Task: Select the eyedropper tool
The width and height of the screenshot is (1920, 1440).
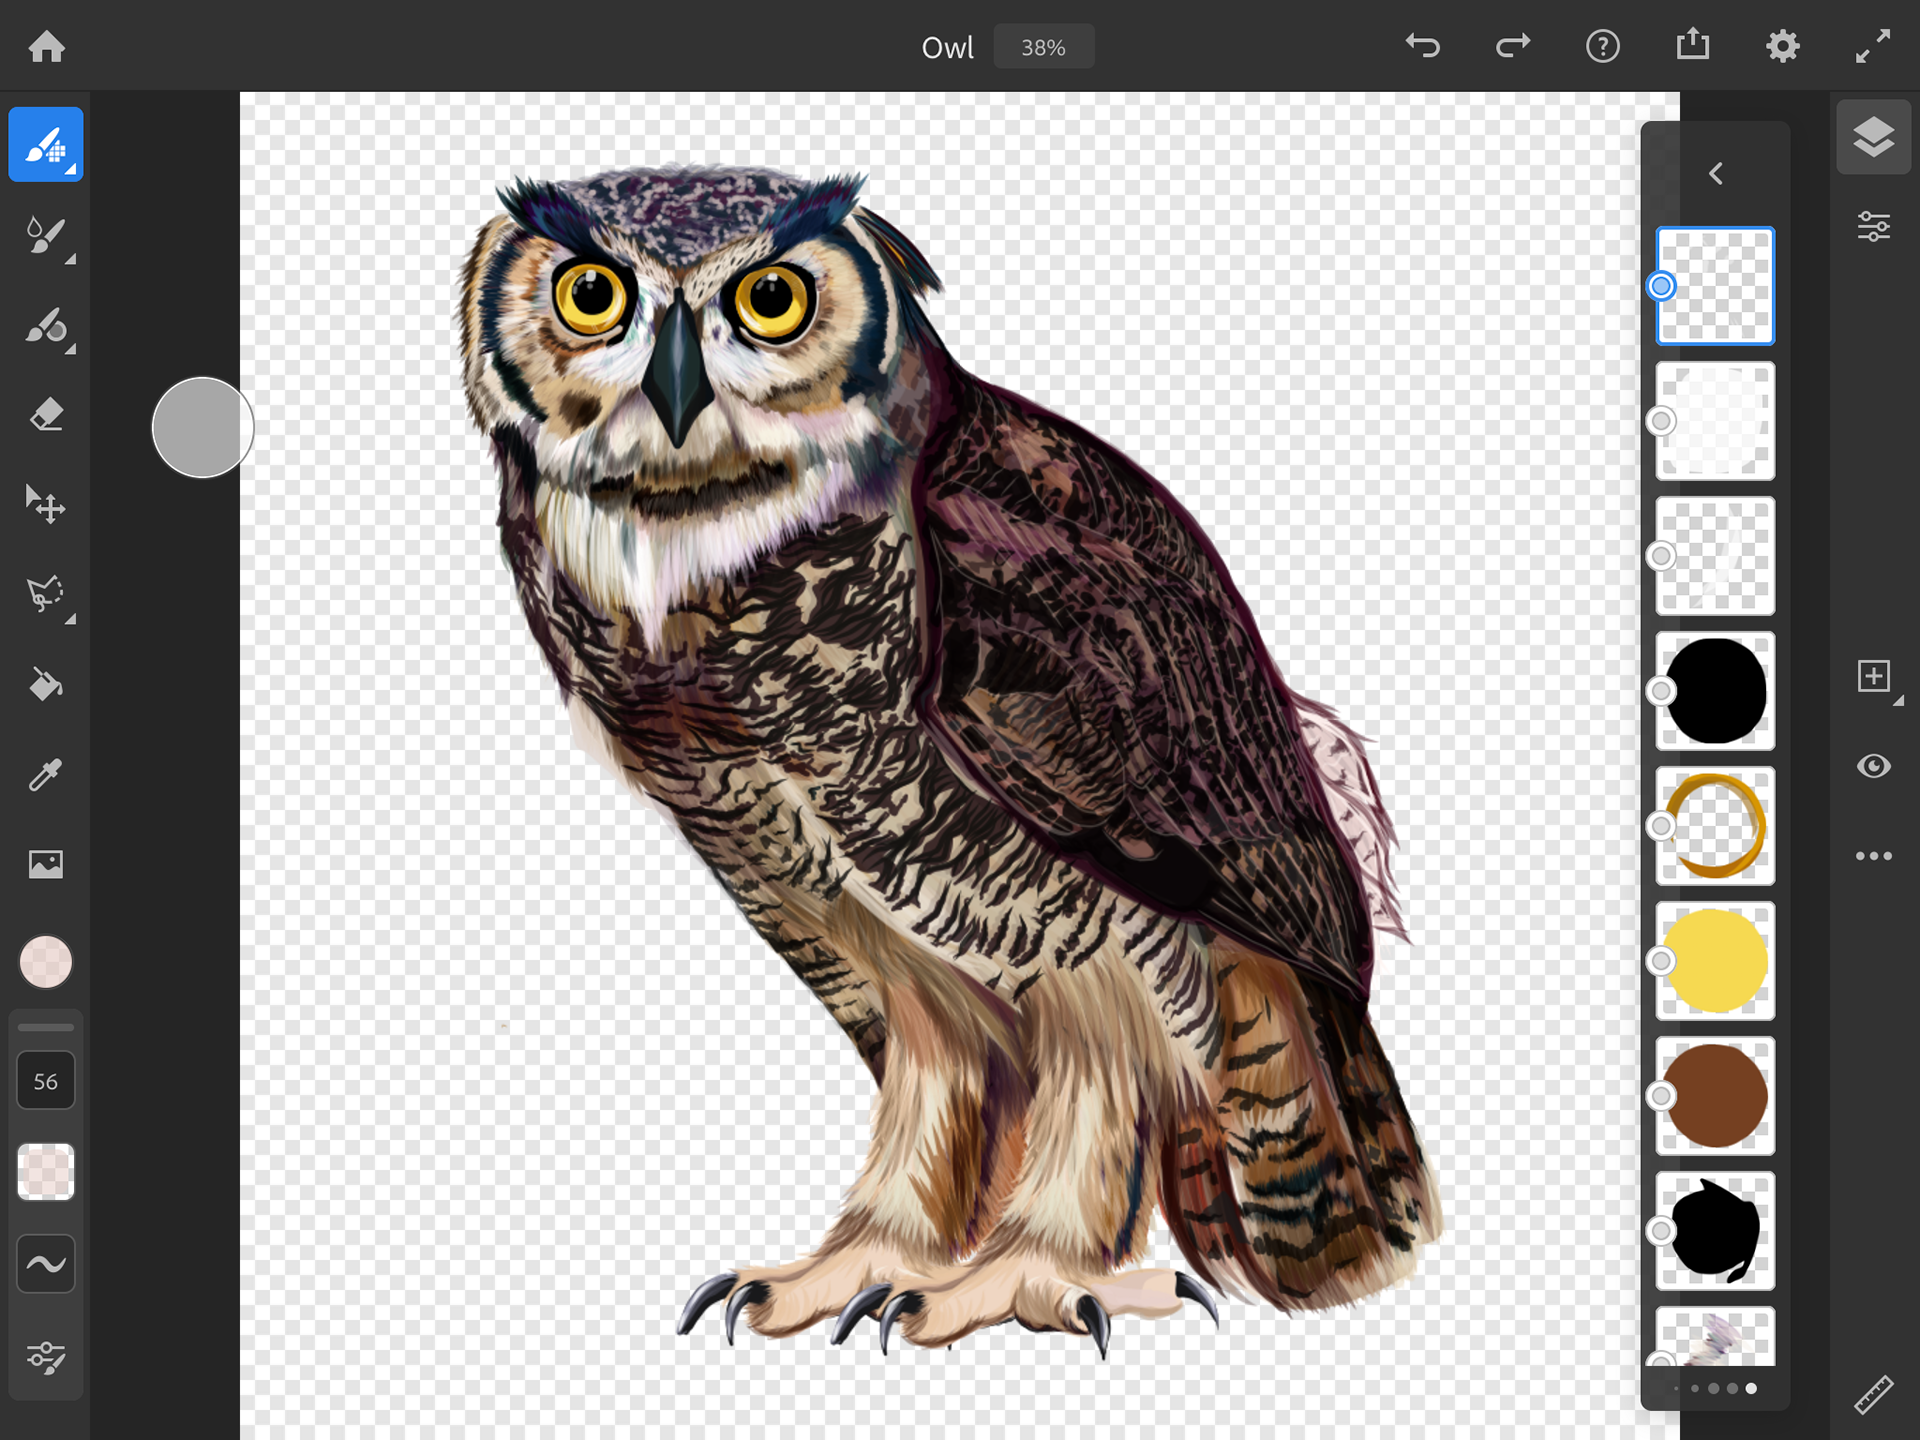Action: [46, 774]
